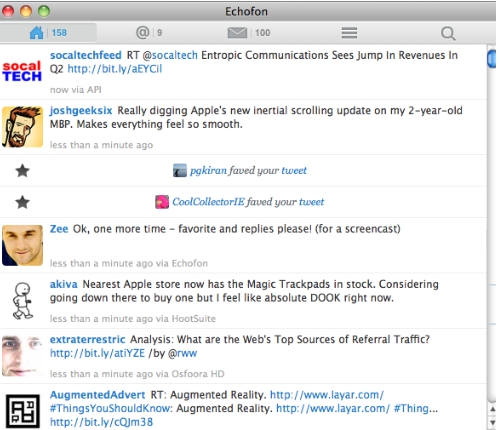Open the http://bit.ly/aEYCil link

[115, 69]
